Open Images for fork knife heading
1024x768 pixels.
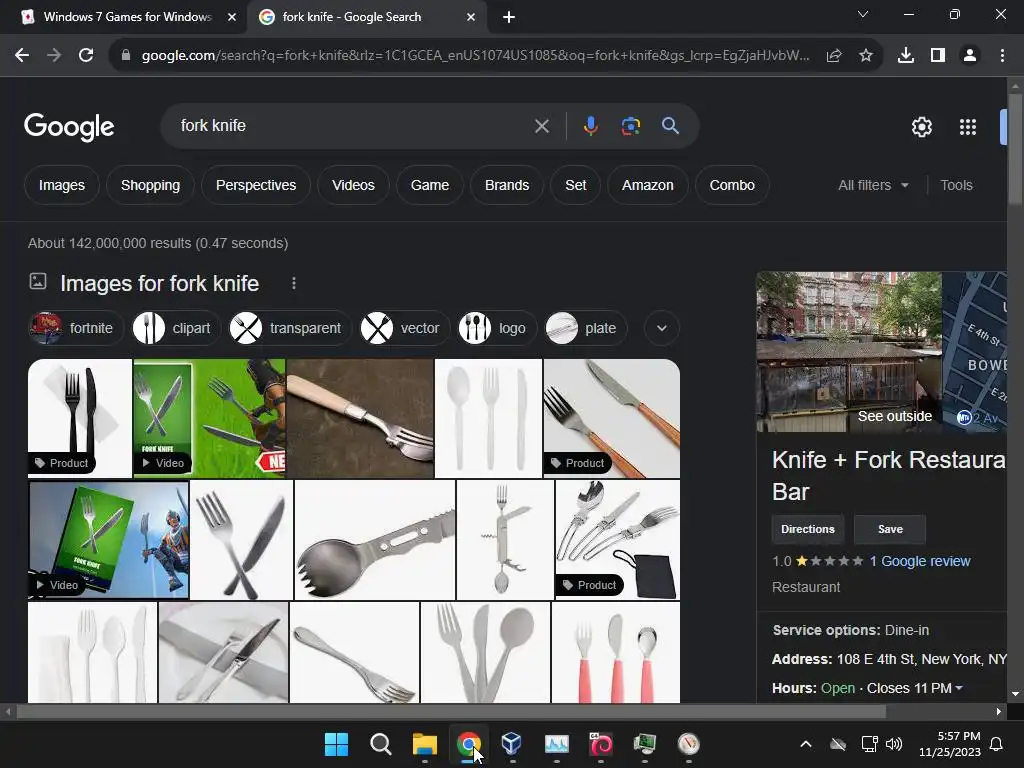coord(159,283)
